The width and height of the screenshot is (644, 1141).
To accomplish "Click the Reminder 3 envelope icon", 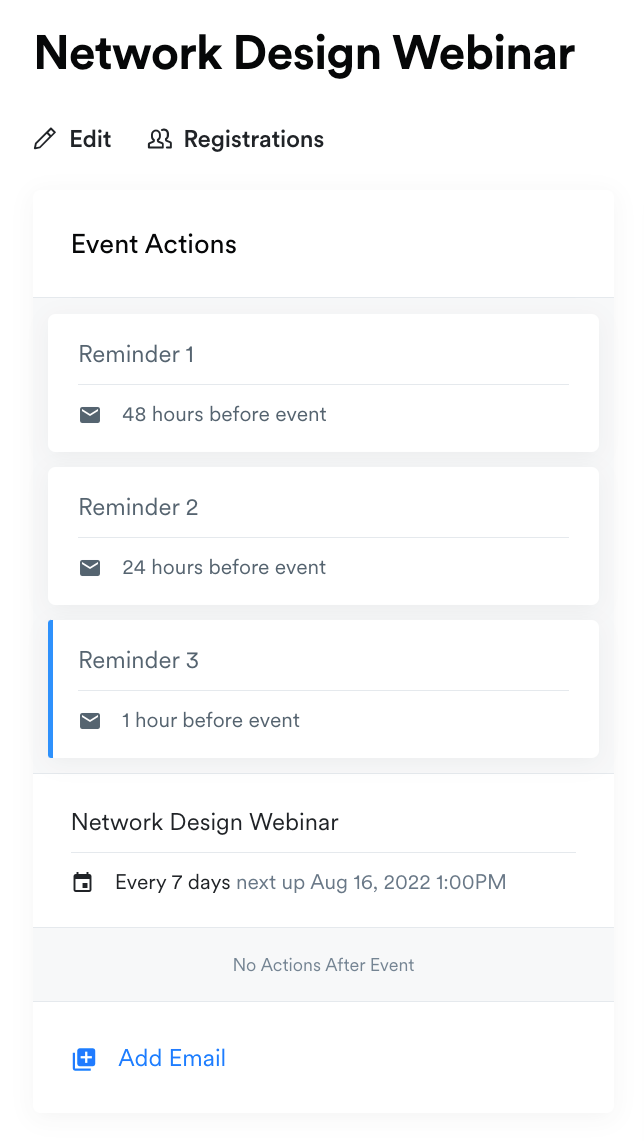I will pos(90,720).
